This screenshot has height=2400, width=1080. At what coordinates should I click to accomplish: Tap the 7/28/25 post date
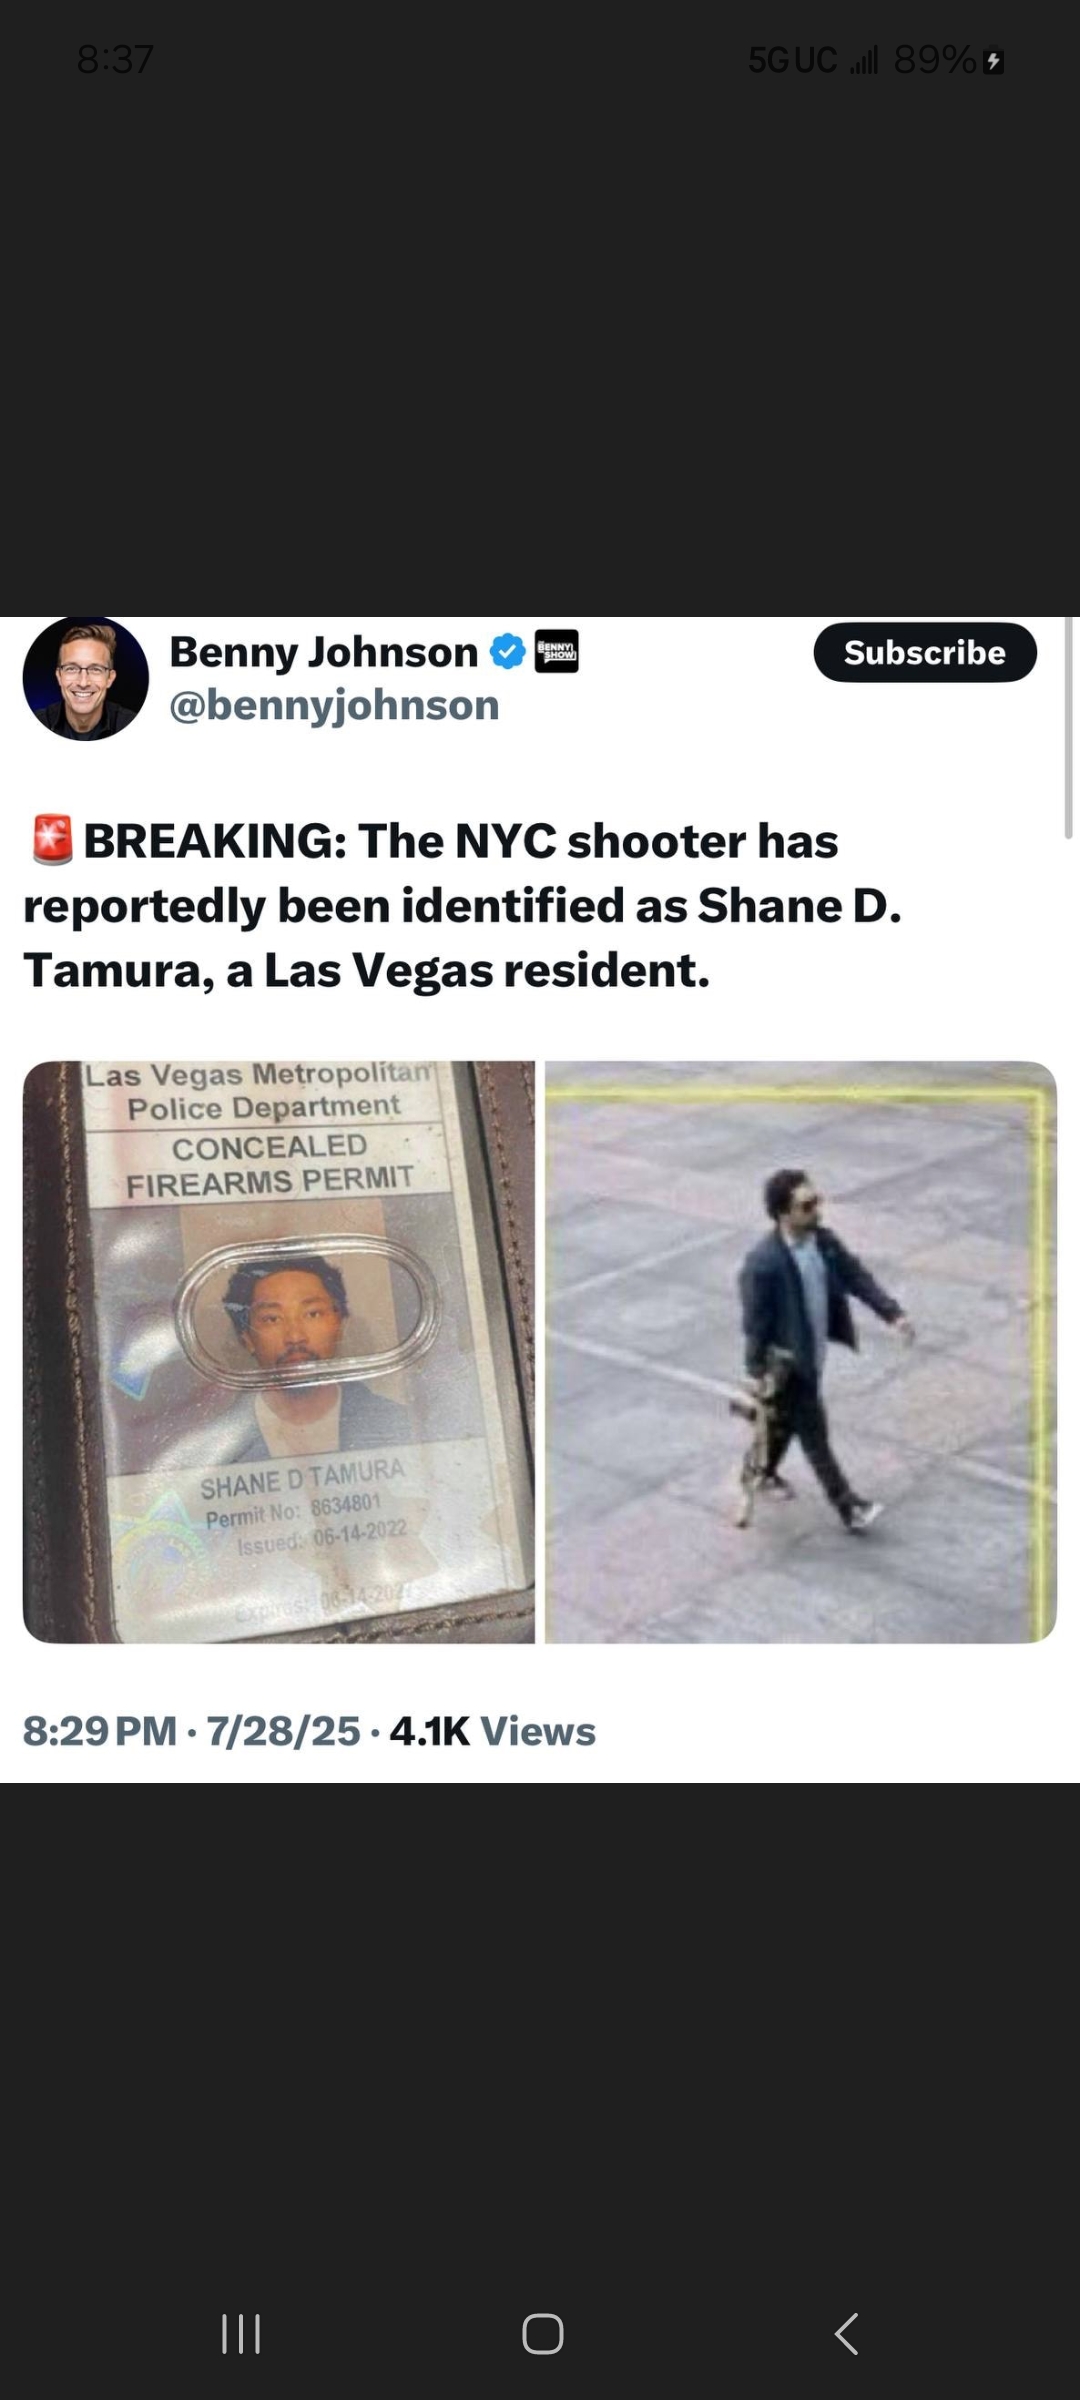pyautogui.click(x=283, y=1731)
